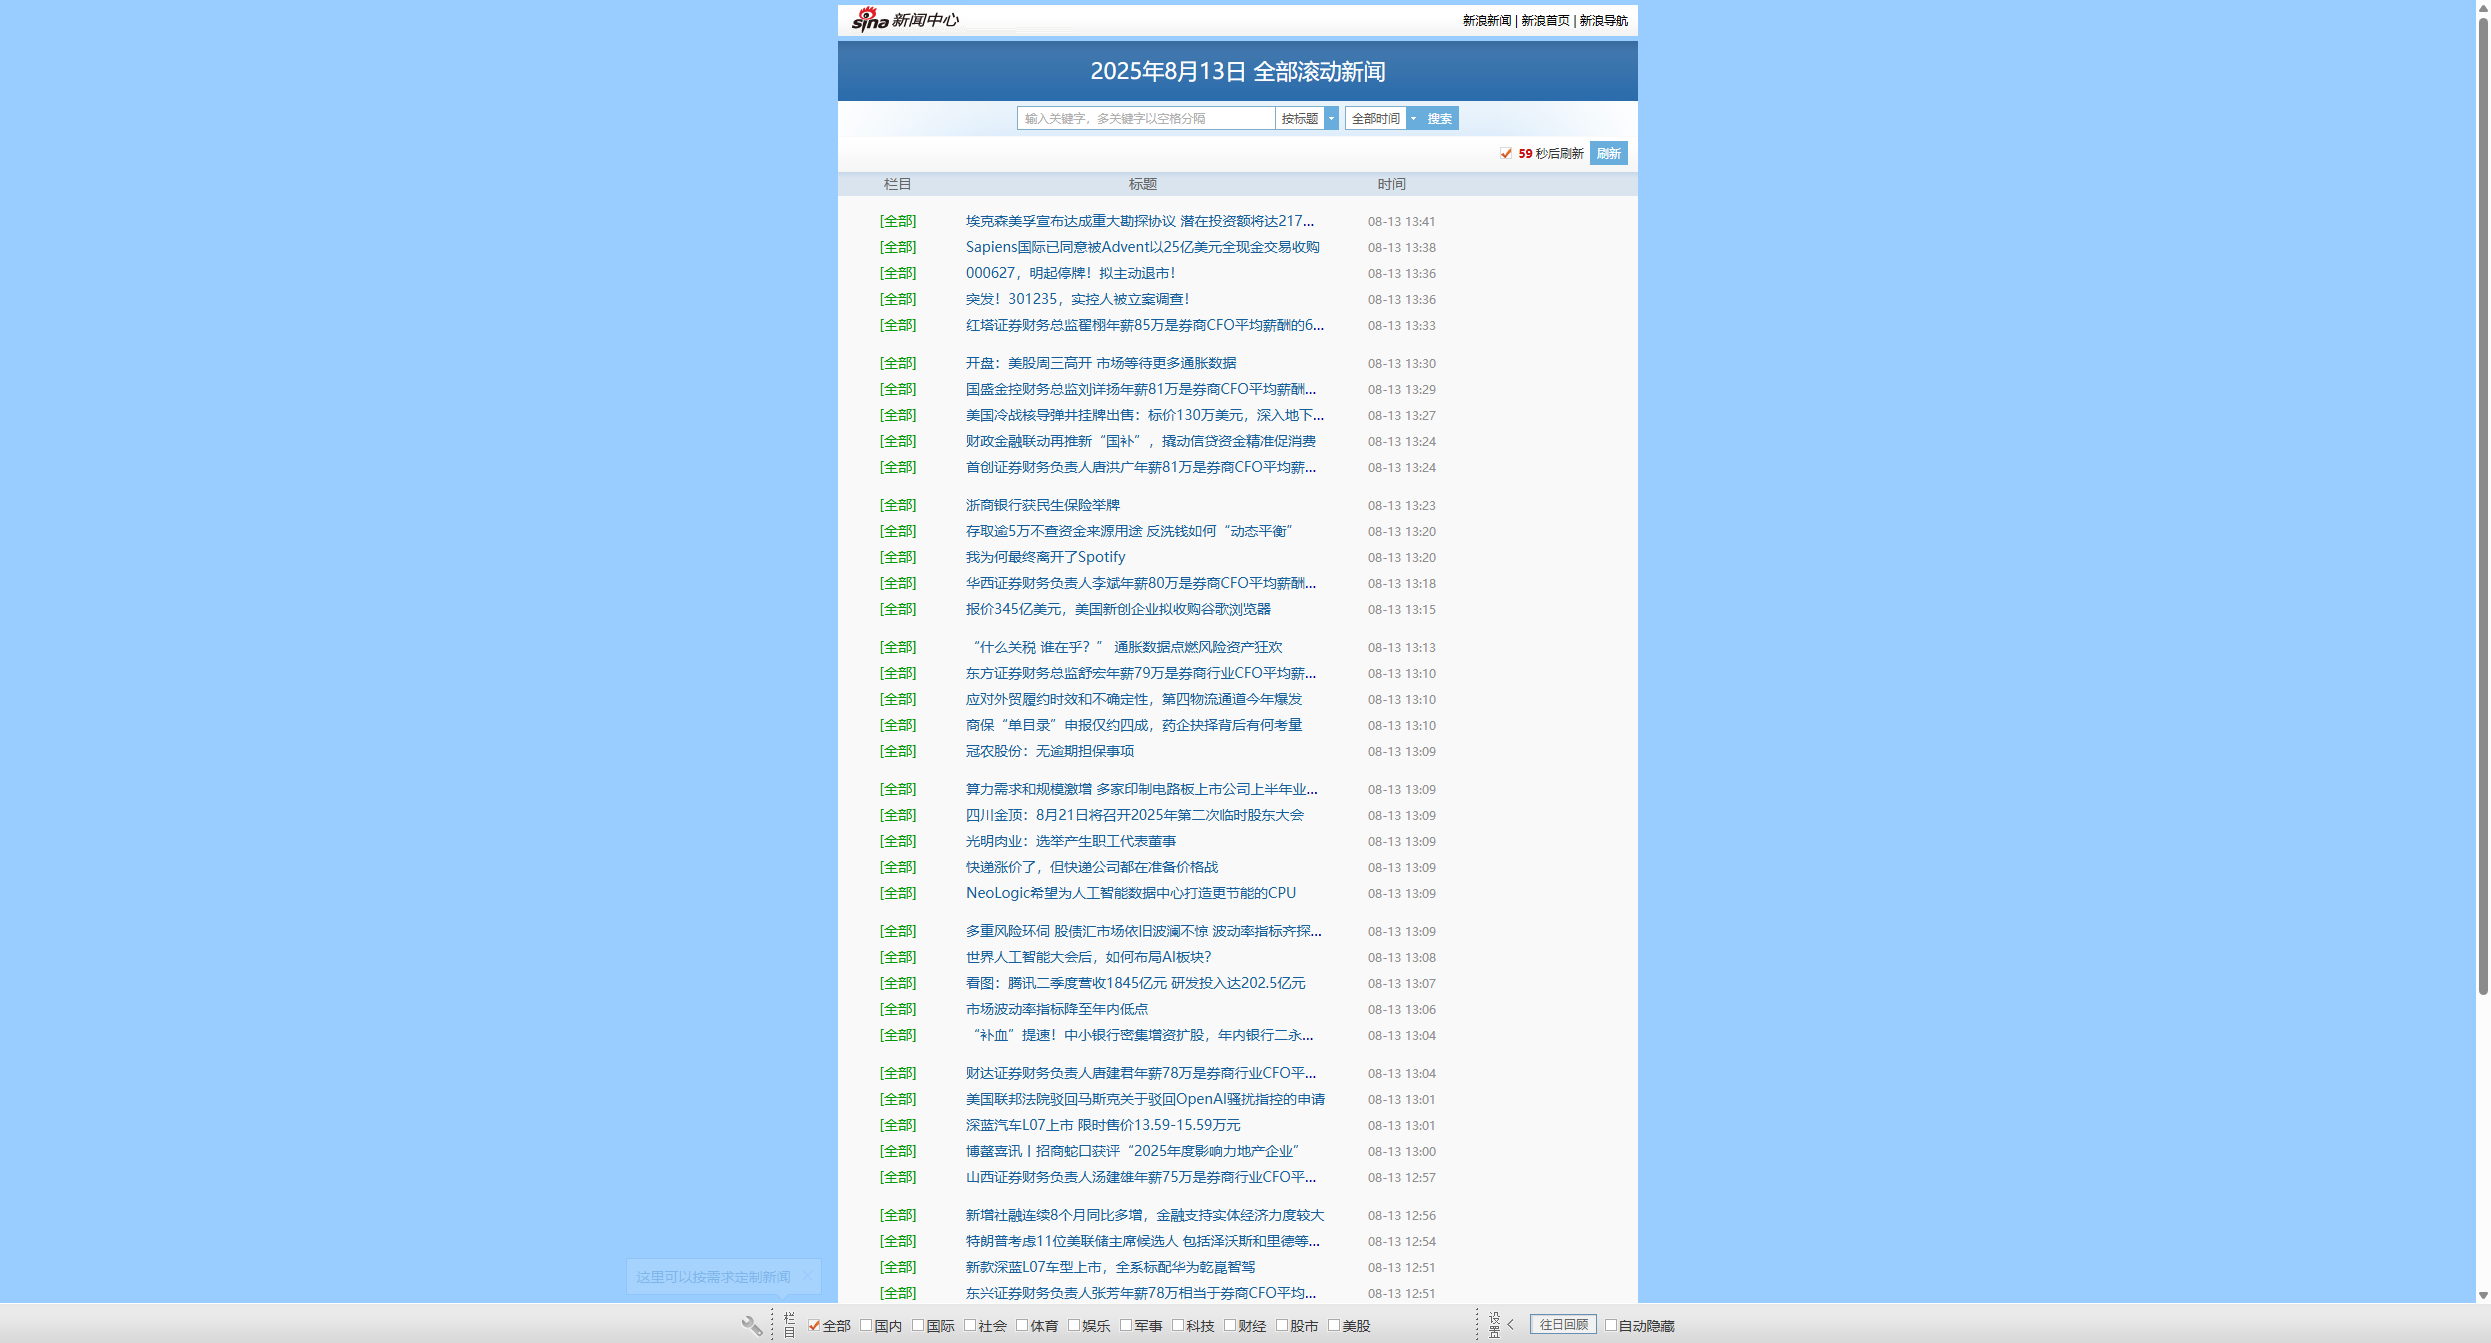
Task: Open the 我为何最终离开了Spotify headline
Action: 1046,557
